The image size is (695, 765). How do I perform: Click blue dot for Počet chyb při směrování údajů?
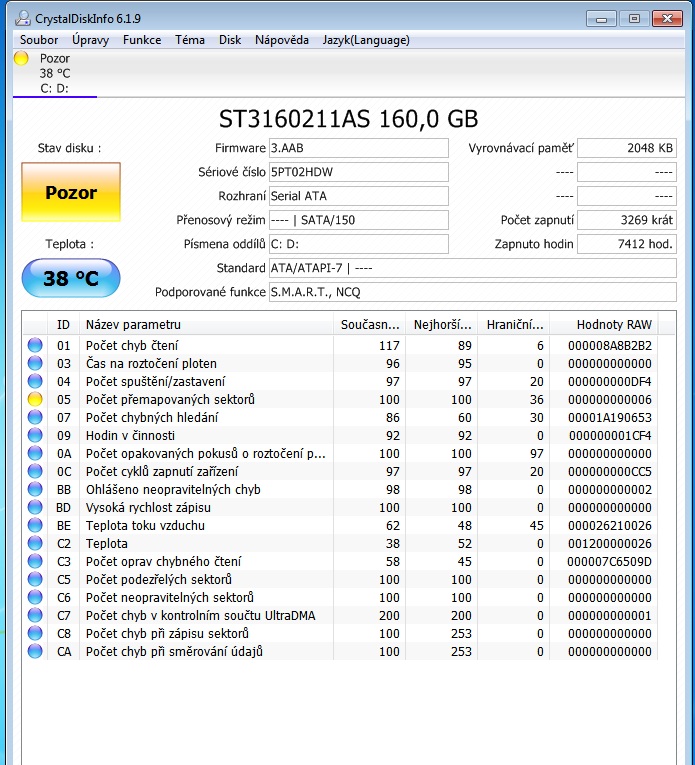pyautogui.click(x=35, y=651)
